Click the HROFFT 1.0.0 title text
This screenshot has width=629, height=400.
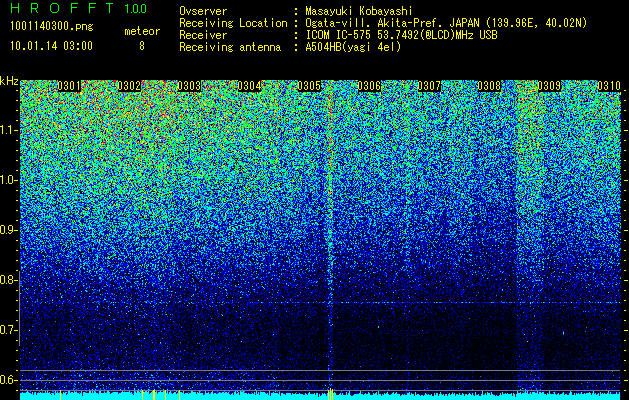click(x=79, y=8)
